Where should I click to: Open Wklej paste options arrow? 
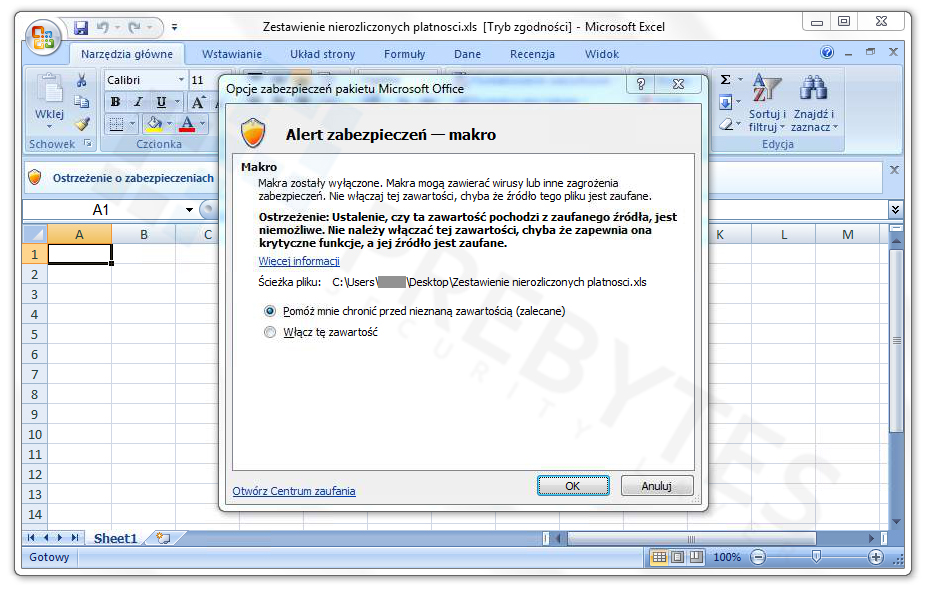[x=50, y=126]
